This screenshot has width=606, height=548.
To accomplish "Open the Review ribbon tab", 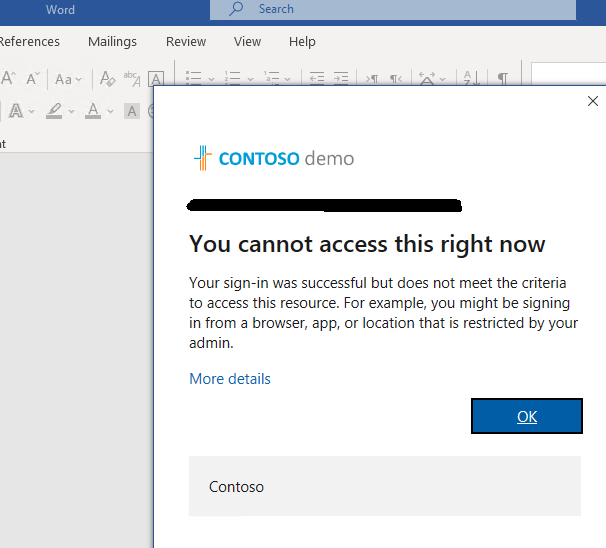I will point(186,41).
